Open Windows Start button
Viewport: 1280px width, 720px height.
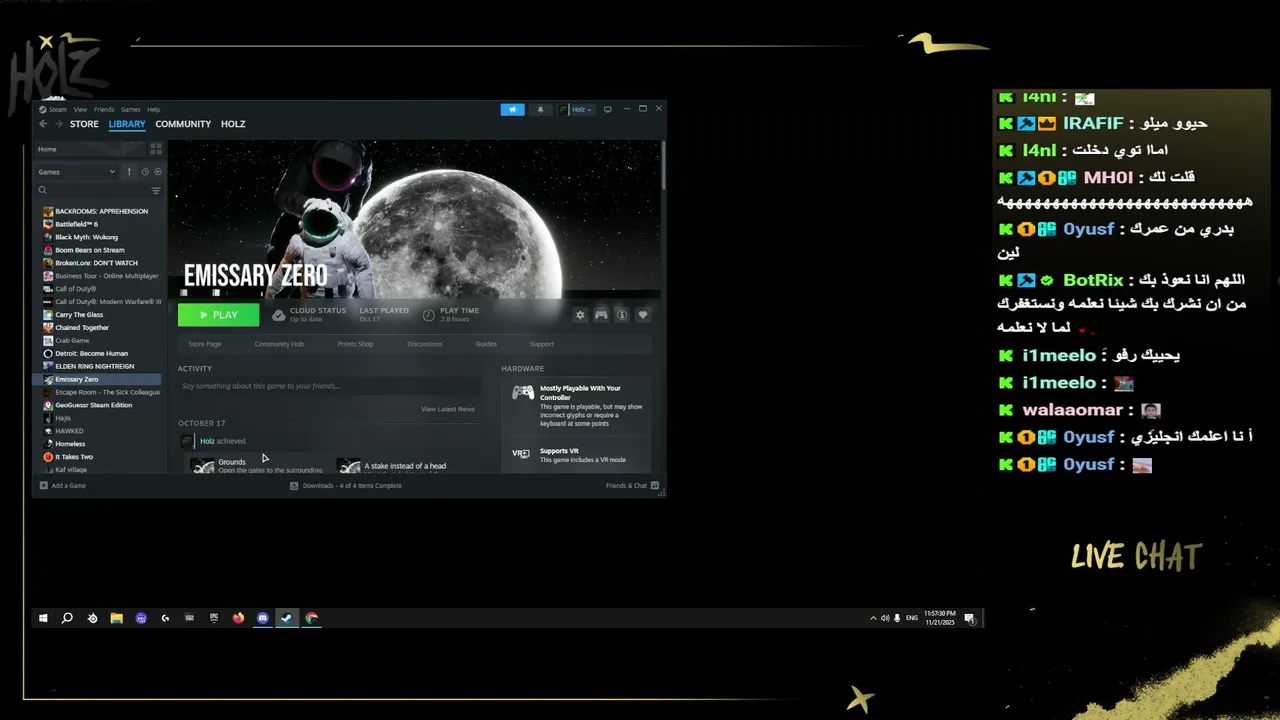[43, 618]
